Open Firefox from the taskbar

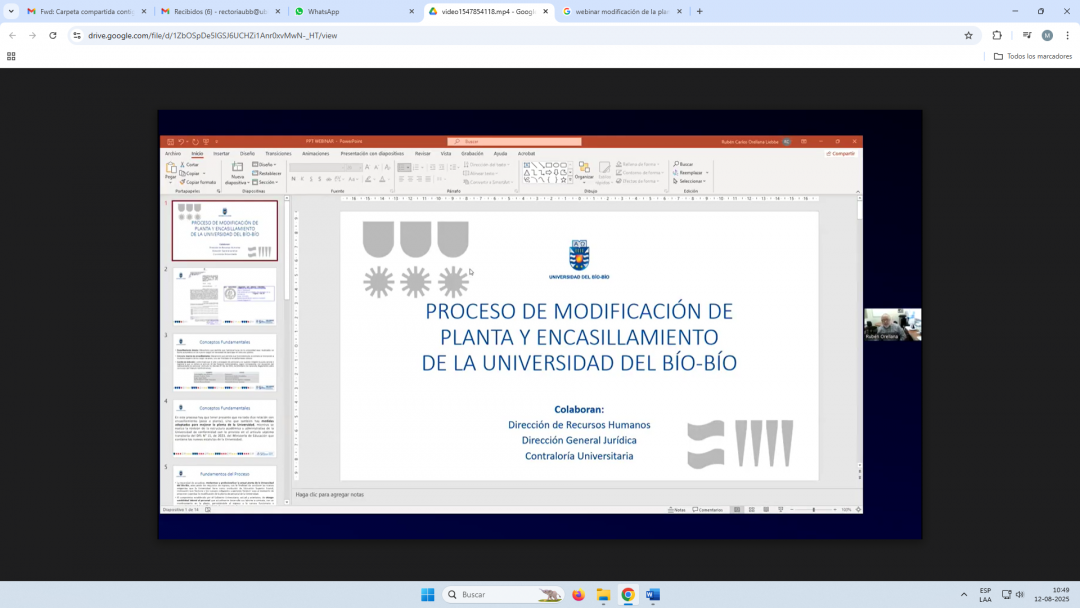click(x=578, y=594)
